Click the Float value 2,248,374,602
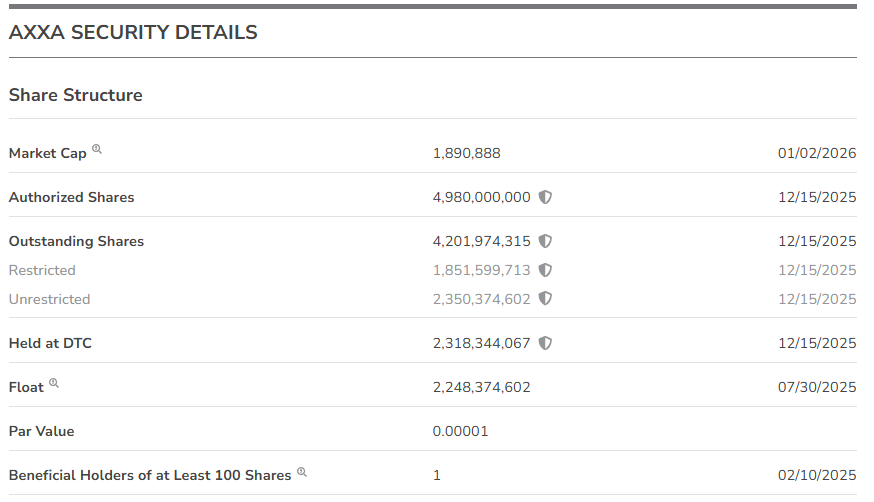Image resolution: width=874 pixels, height=502 pixels. click(x=482, y=387)
